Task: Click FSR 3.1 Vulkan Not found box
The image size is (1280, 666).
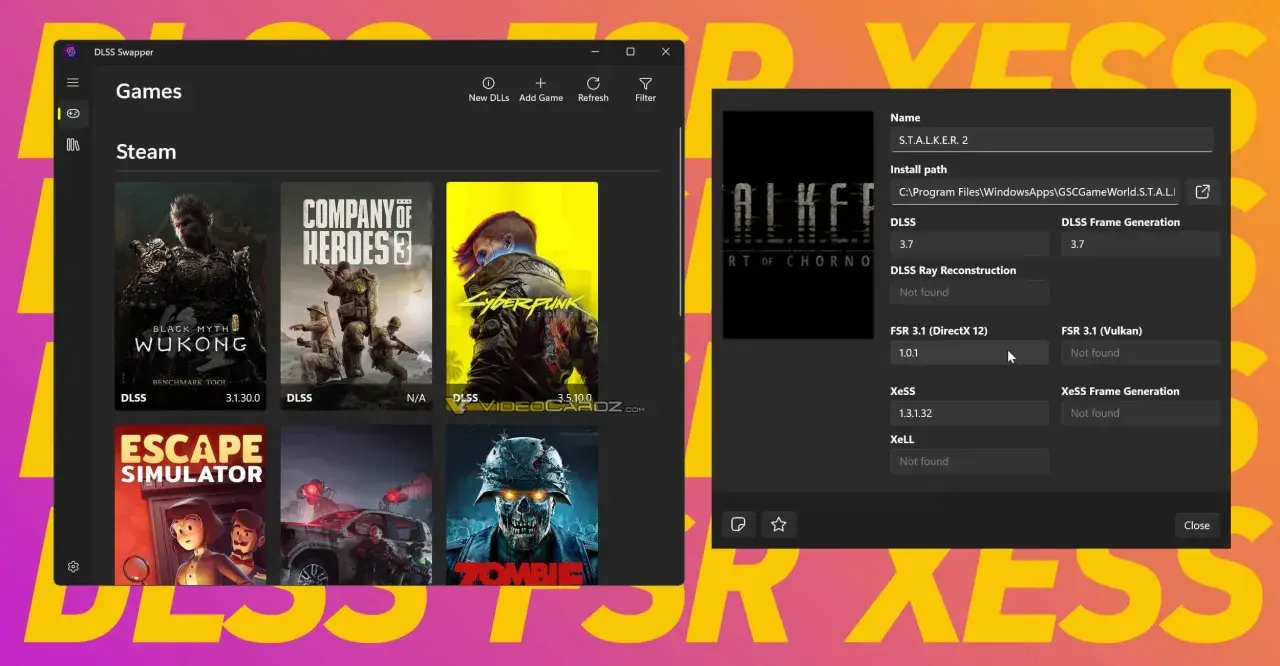Action: coord(1140,353)
